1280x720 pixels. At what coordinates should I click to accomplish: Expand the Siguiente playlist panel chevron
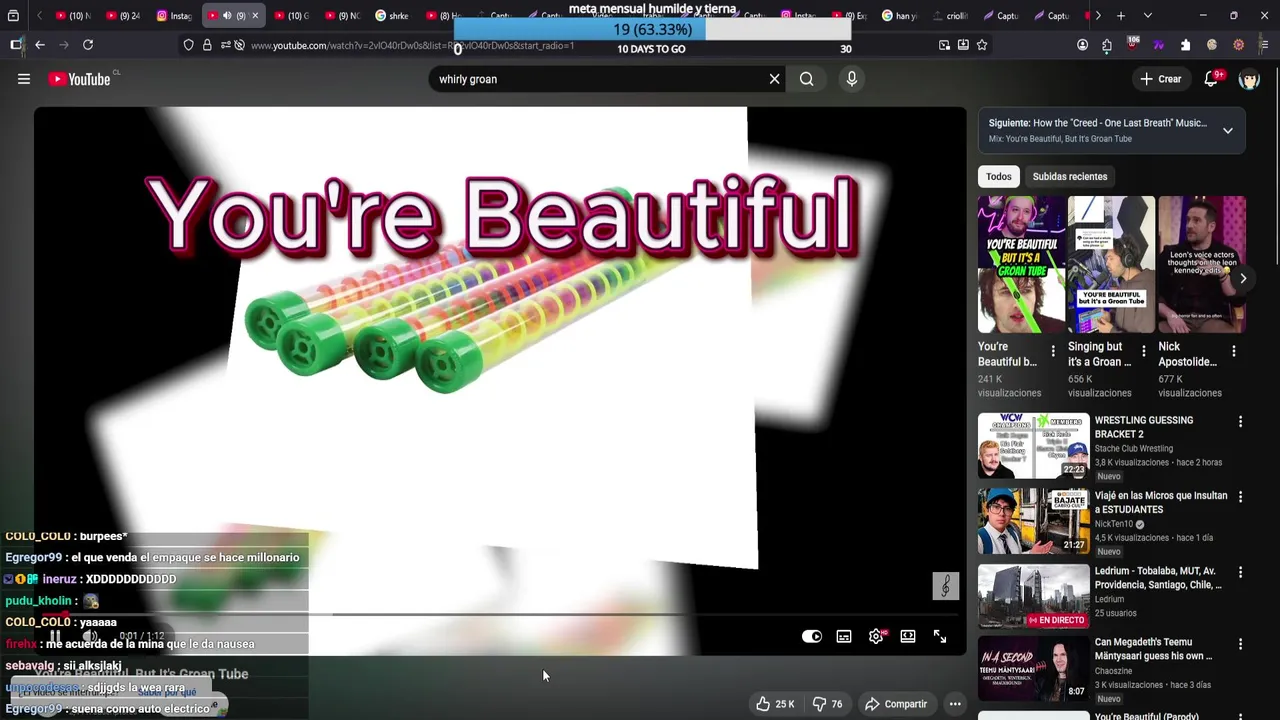(1228, 131)
